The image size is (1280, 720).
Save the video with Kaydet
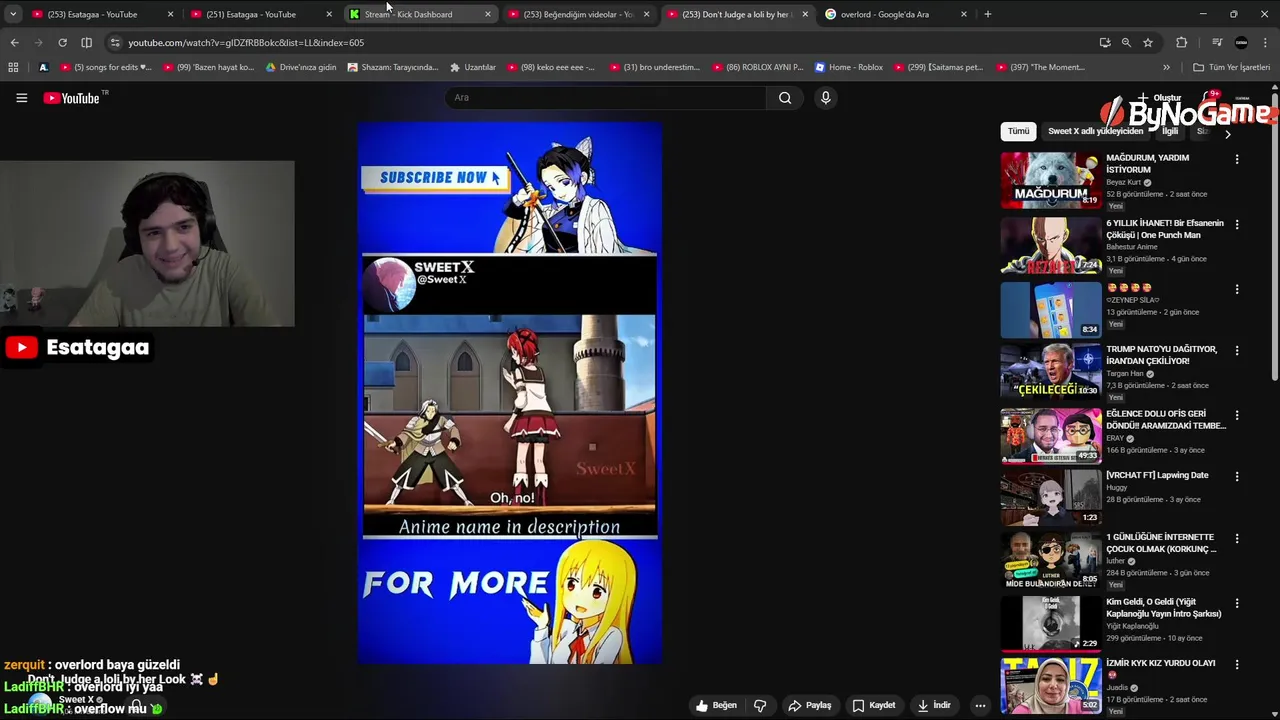tap(873, 705)
